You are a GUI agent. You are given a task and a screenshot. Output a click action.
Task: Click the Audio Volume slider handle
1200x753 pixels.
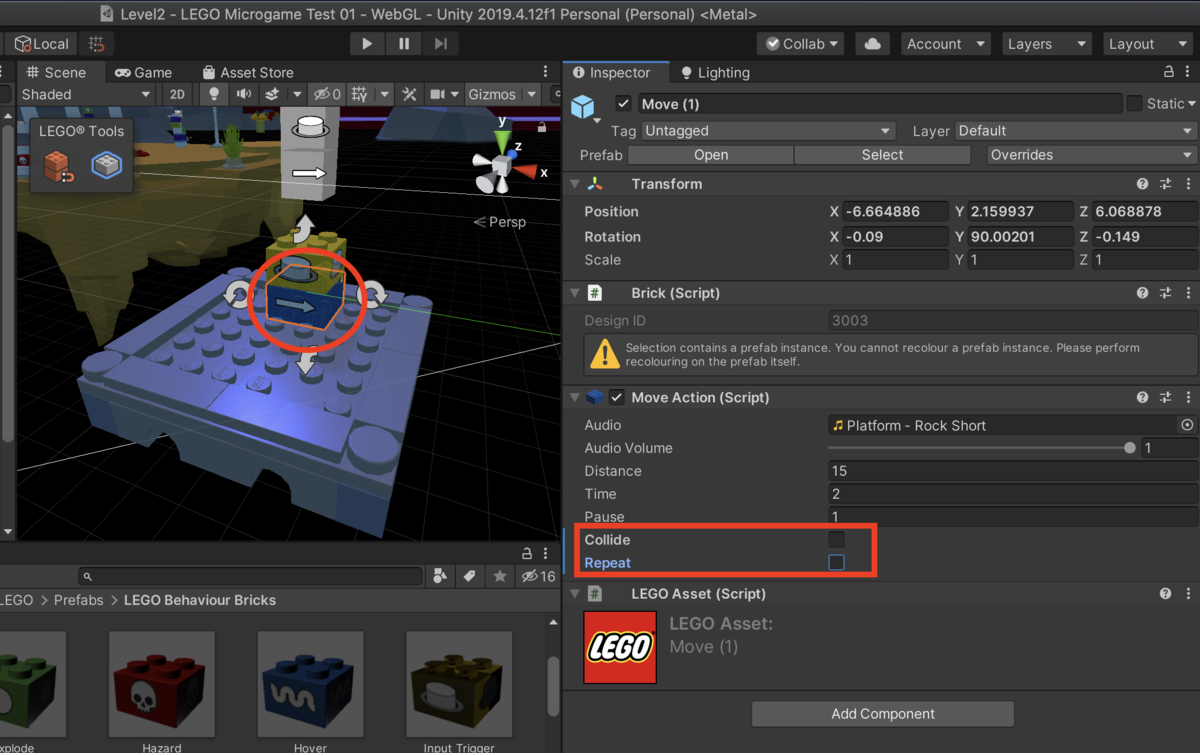(1130, 448)
